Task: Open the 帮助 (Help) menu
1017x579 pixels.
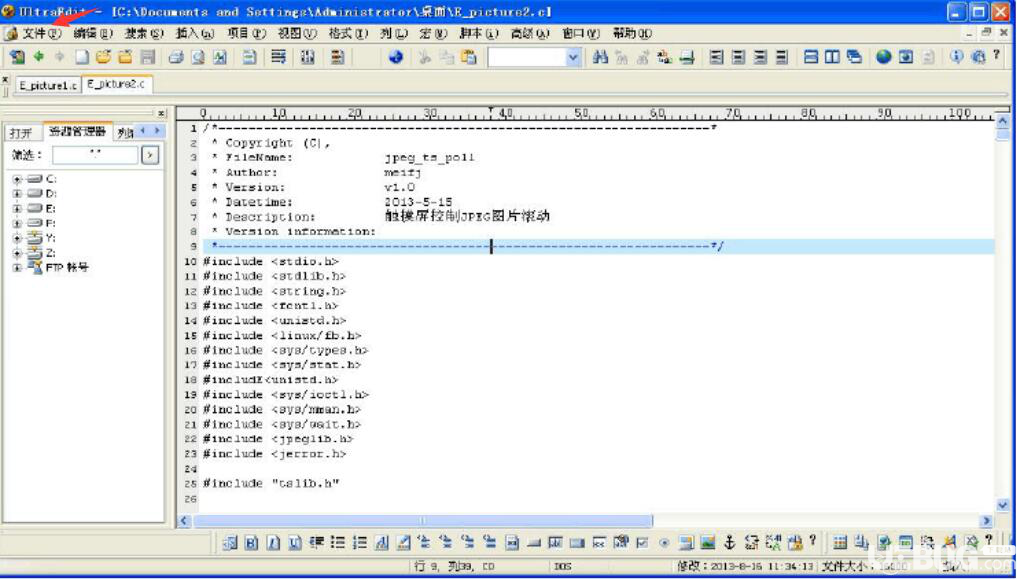Action: [x=632, y=33]
